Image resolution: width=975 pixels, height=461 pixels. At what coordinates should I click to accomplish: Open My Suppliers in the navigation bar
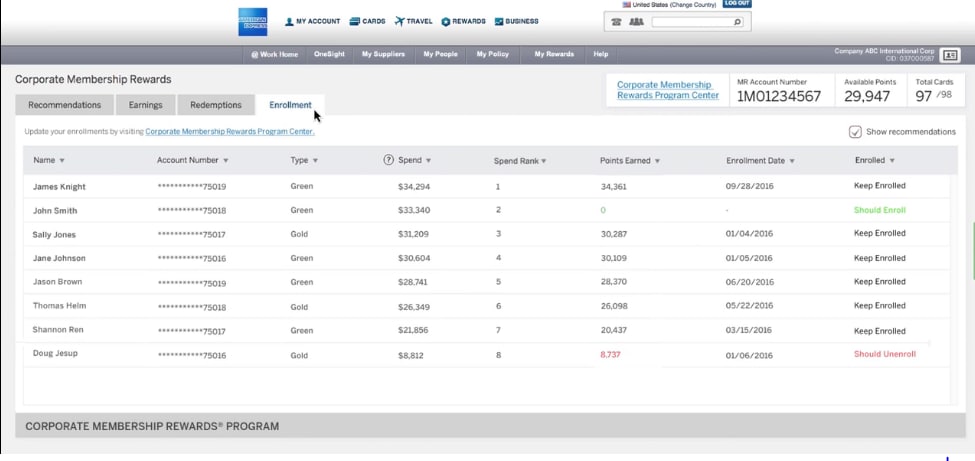[x=383, y=54]
